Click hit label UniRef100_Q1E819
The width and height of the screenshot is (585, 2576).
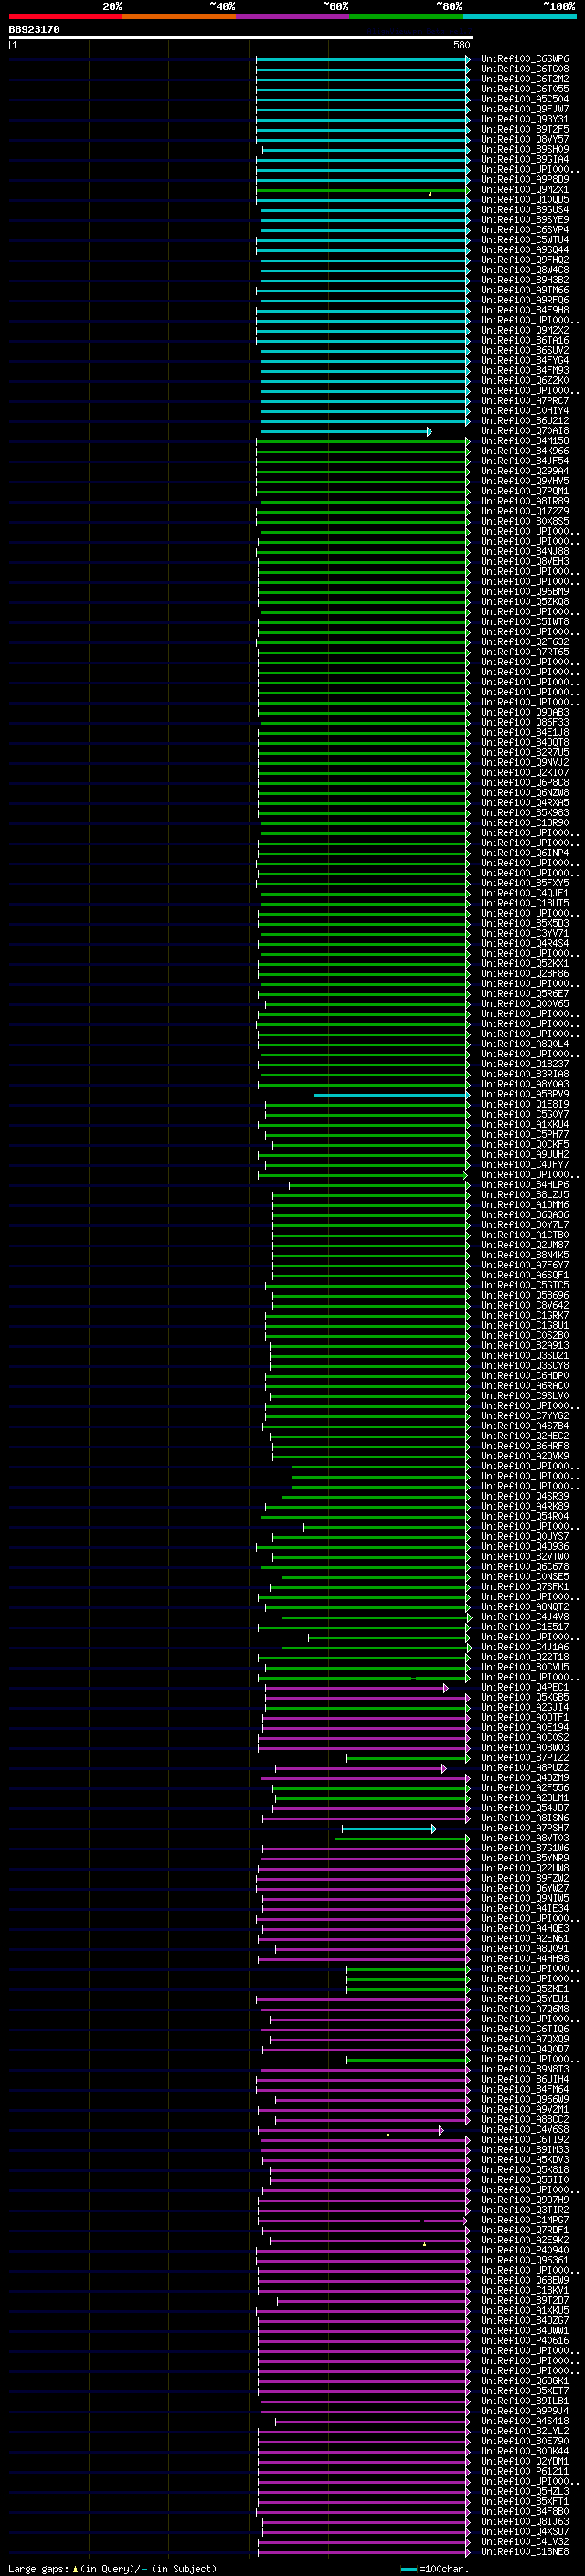click(x=525, y=1105)
